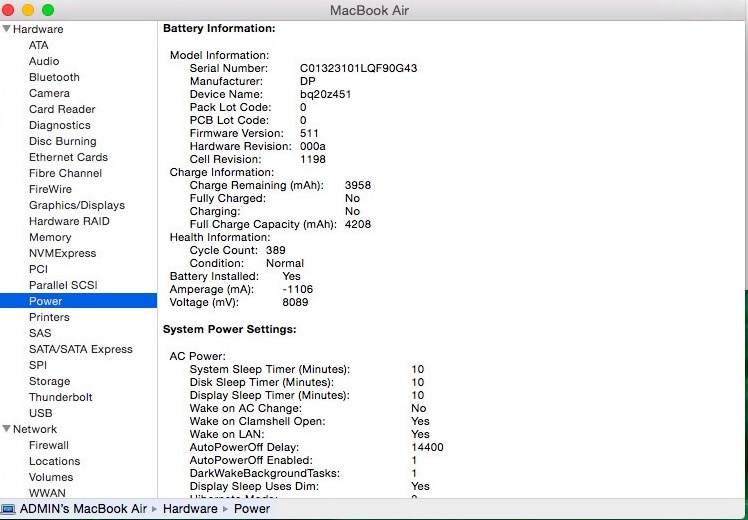Click the AC Power label
748x520 pixels.
(197, 356)
